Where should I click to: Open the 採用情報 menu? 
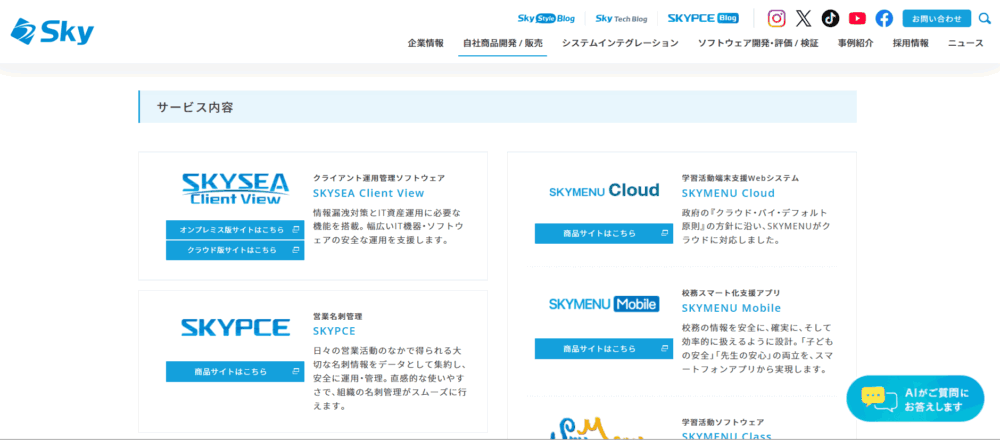(x=910, y=43)
